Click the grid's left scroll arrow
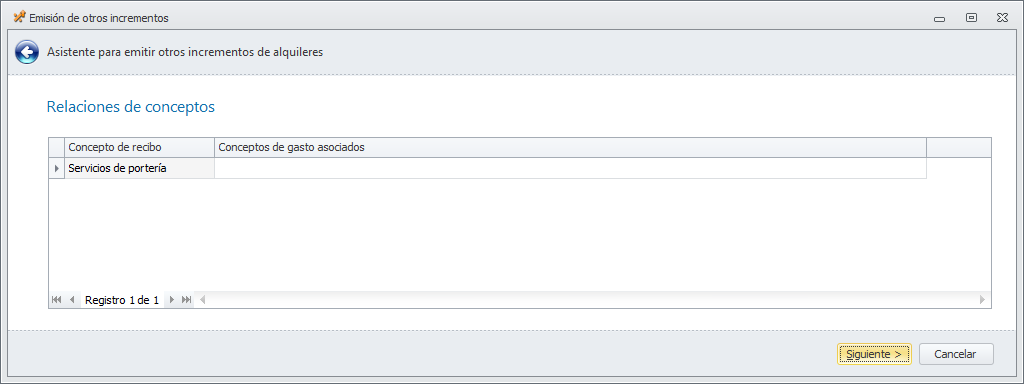Screen dimensions: 1024x384 [x=202, y=300]
